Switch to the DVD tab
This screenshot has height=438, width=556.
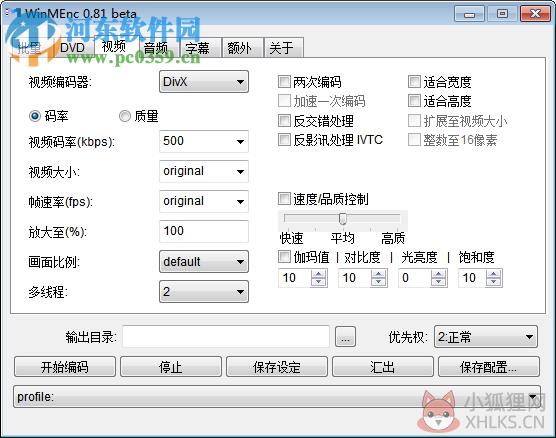point(73,48)
